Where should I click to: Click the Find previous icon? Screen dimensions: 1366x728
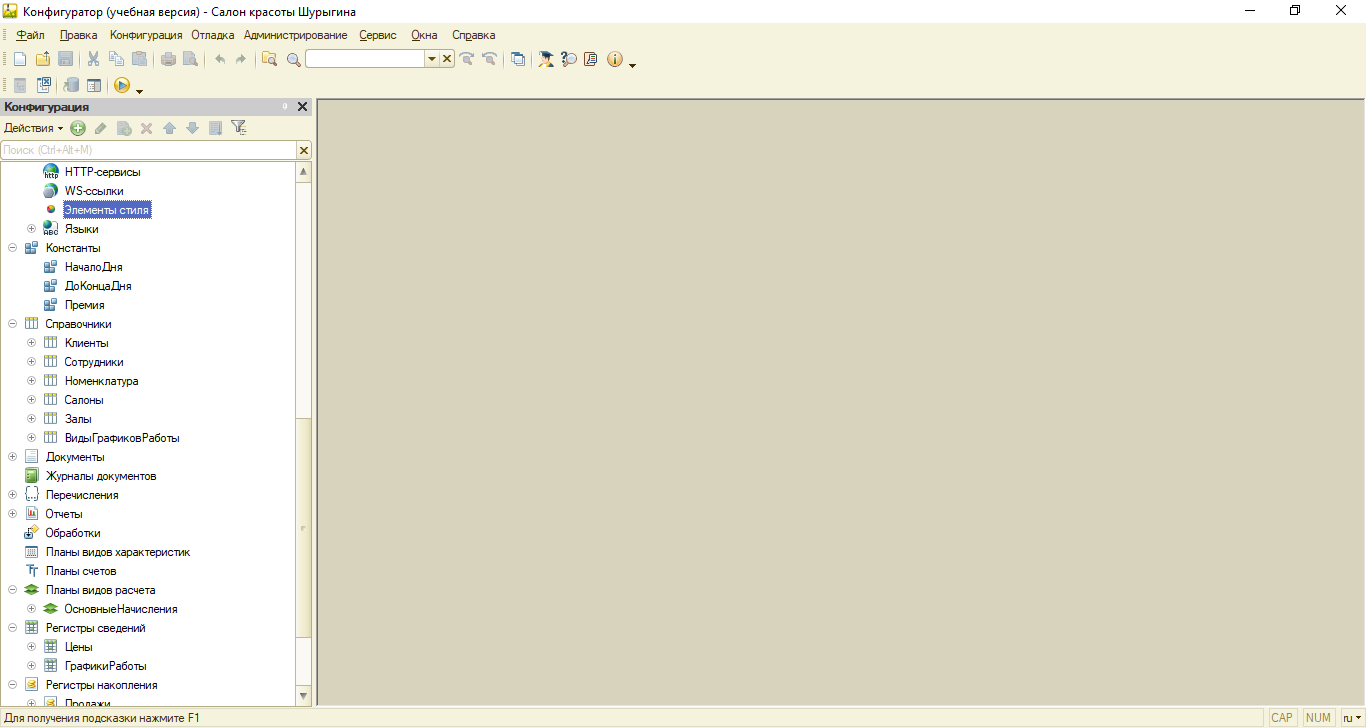click(489, 59)
